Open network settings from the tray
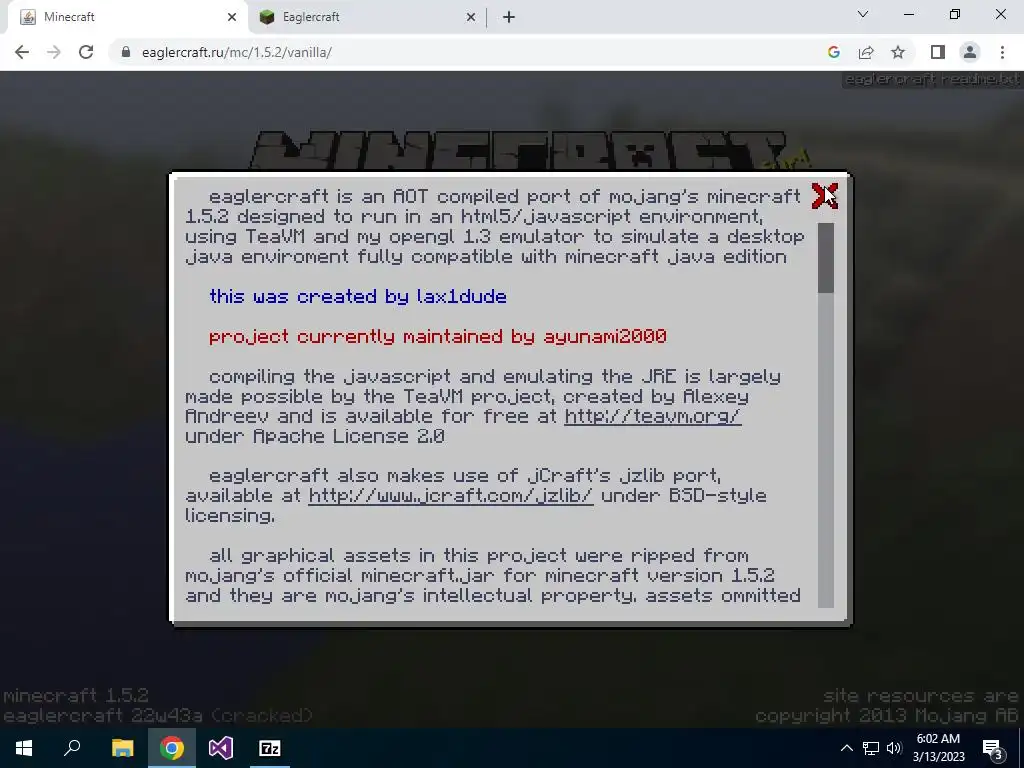 [871, 748]
